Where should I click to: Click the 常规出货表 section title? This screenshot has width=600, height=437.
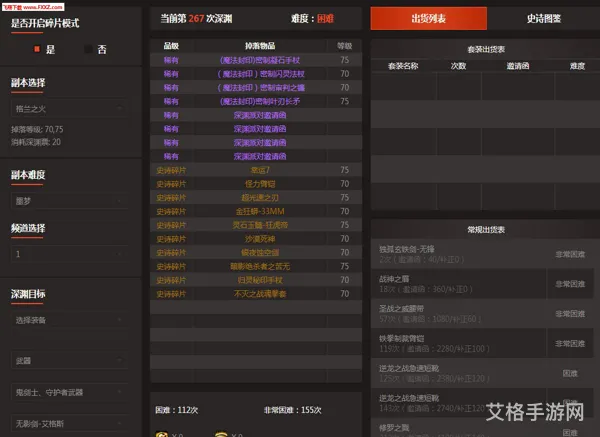click(486, 230)
